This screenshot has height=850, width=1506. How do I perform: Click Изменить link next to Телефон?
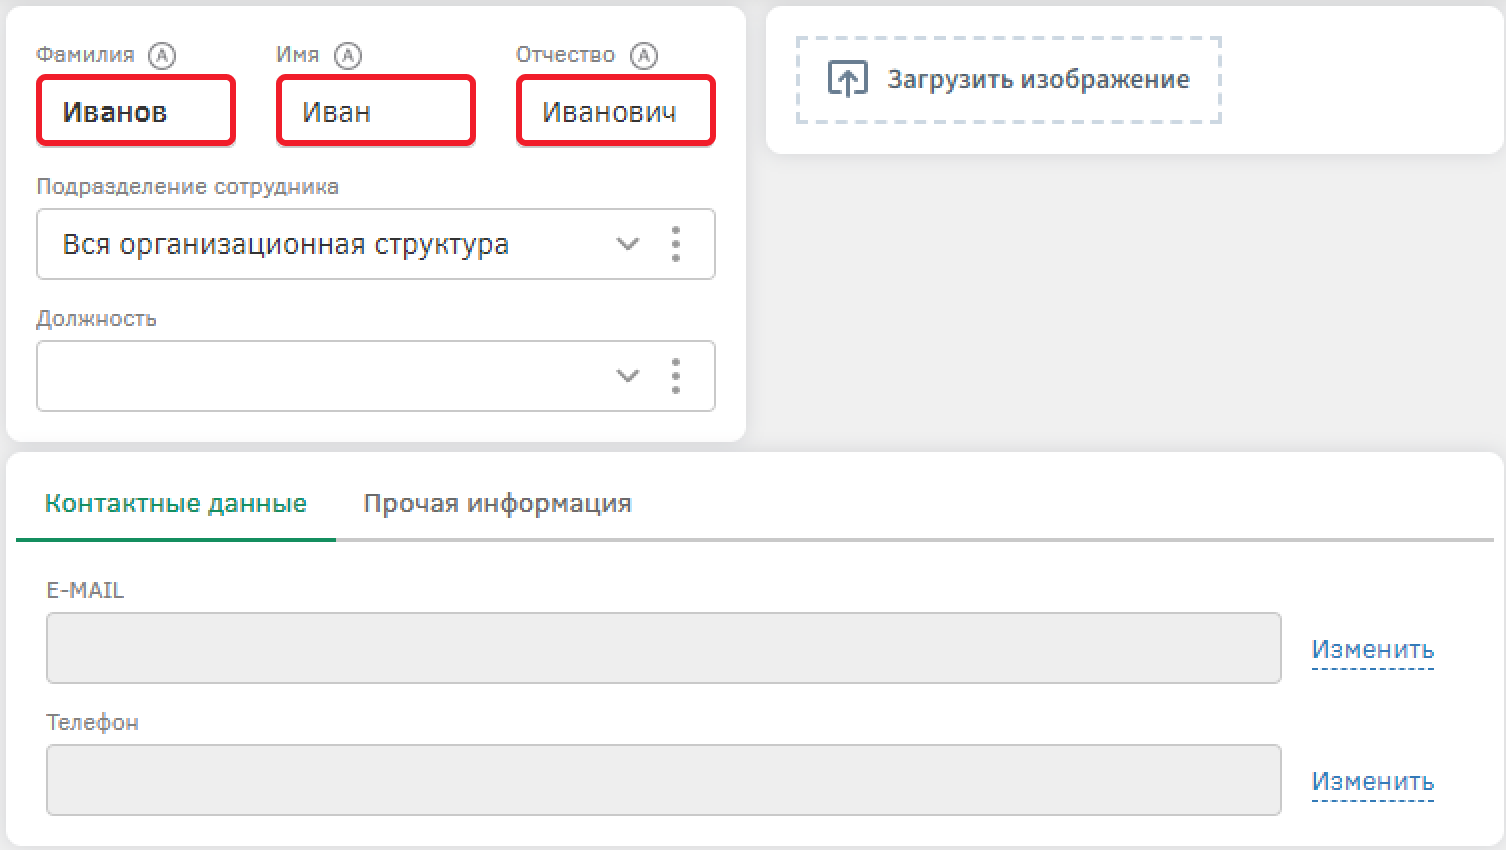[x=1372, y=781]
